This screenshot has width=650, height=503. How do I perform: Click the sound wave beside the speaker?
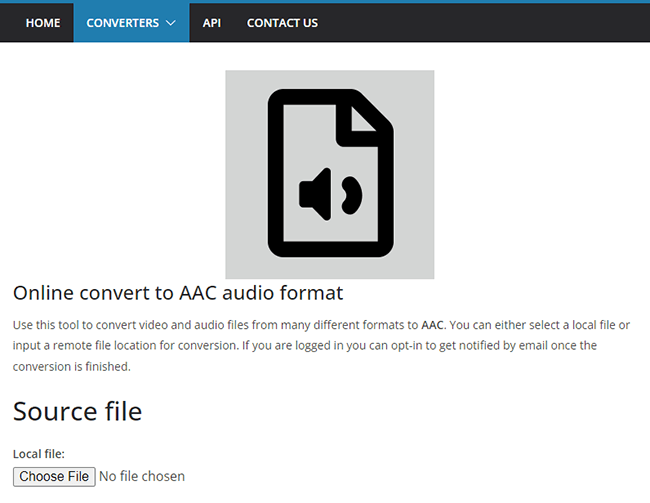pos(352,195)
